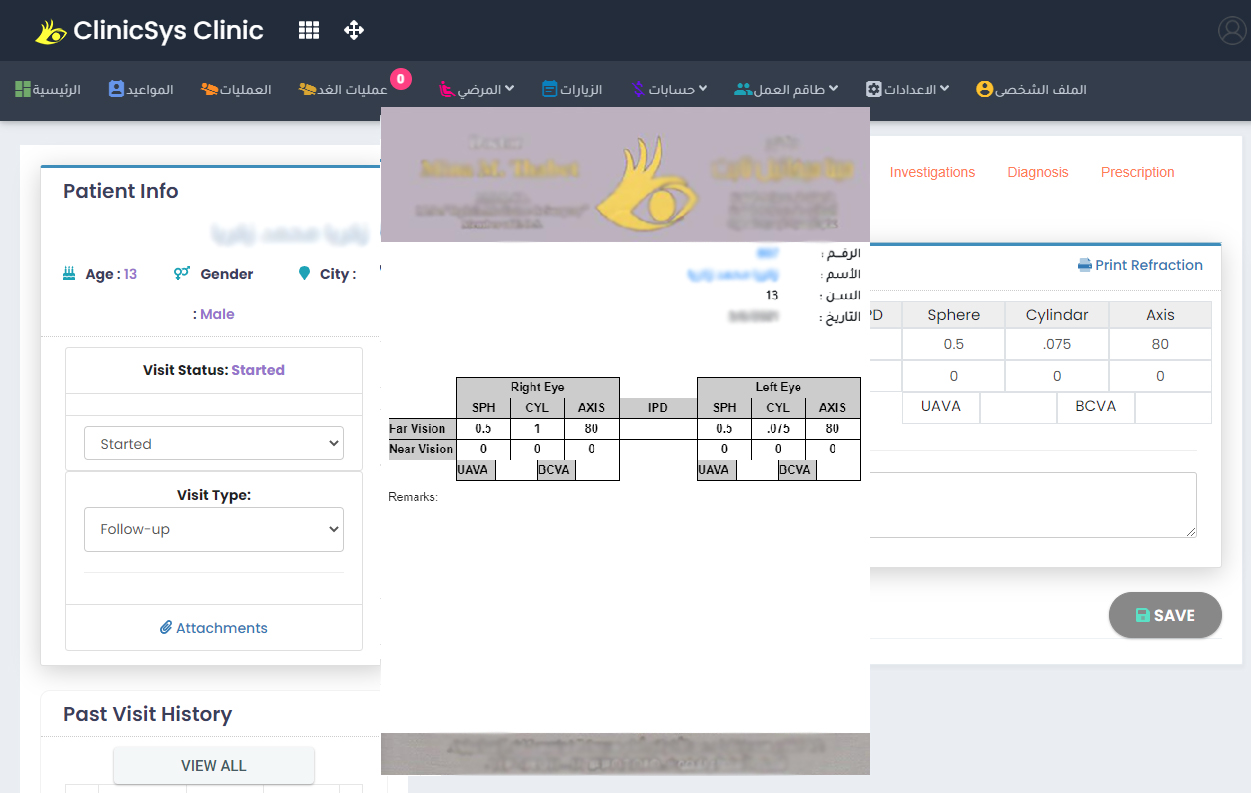
Task: Click the grid apps icon in header
Action: (309, 30)
